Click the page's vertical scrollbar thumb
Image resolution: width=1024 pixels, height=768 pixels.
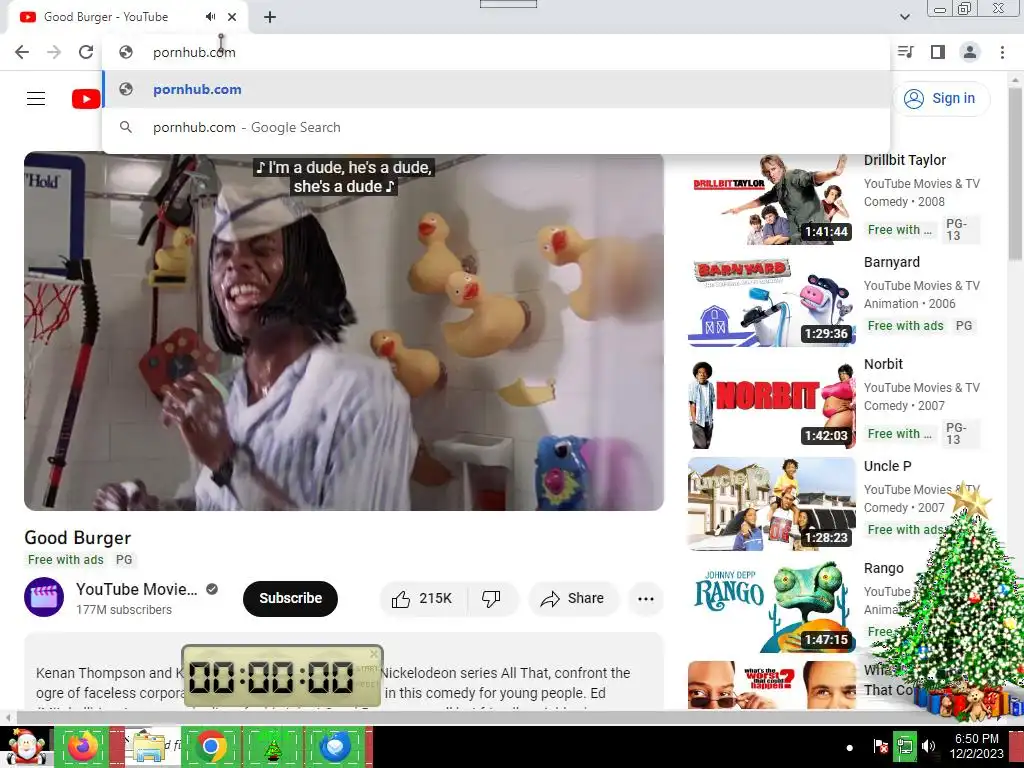point(1016,173)
